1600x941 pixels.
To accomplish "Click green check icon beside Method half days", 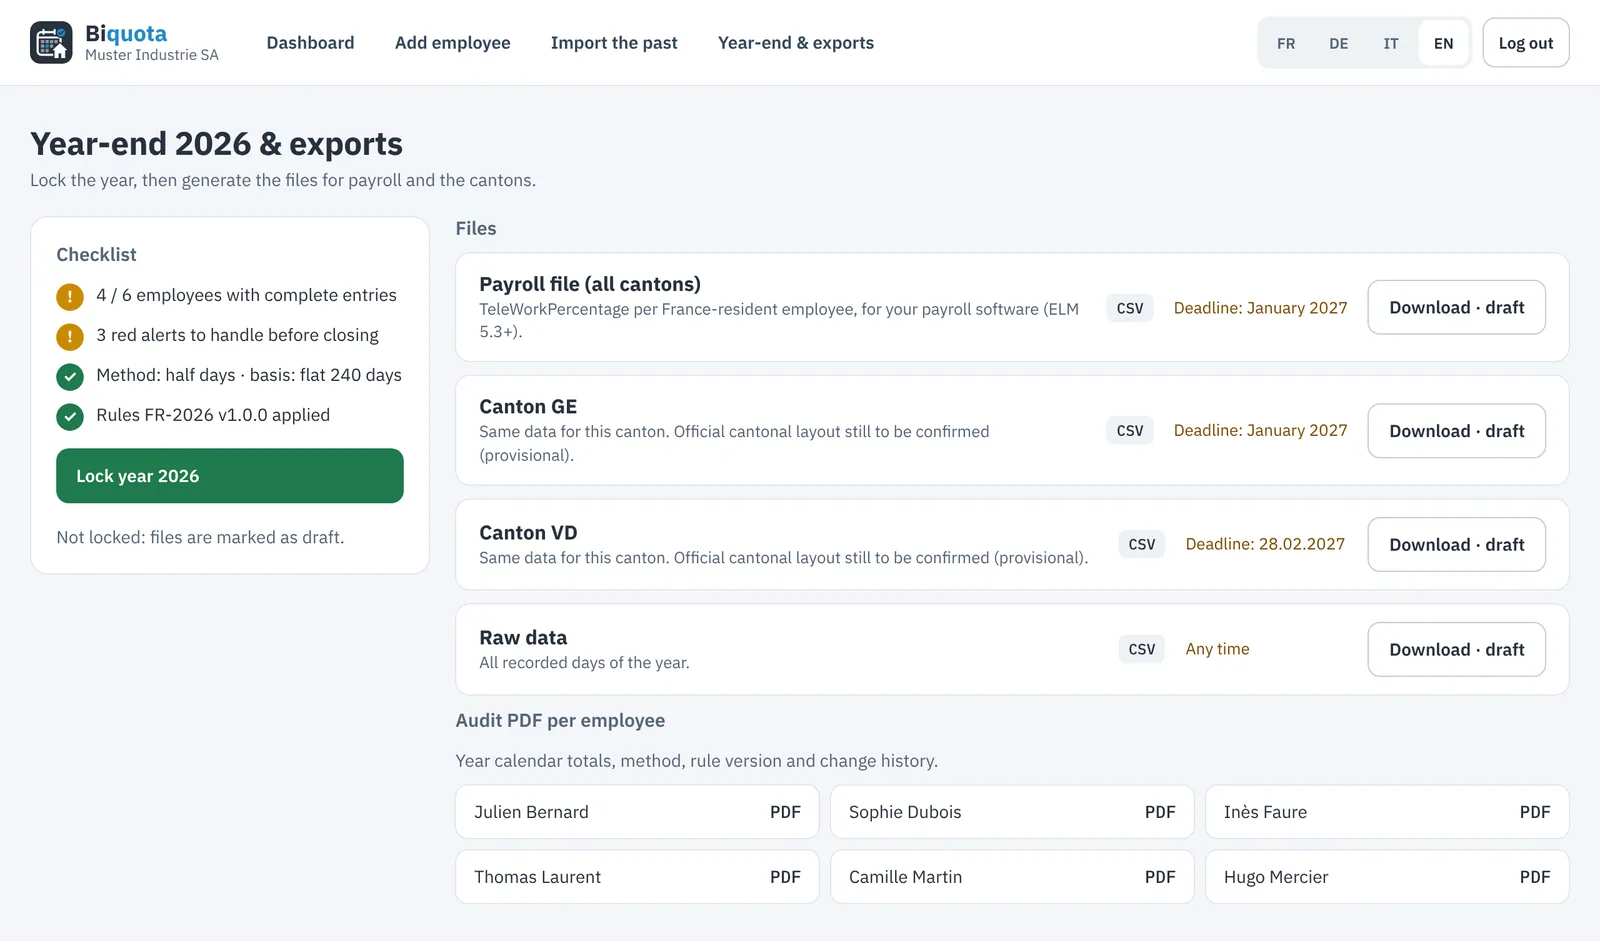I will click(x=70, y=376).
